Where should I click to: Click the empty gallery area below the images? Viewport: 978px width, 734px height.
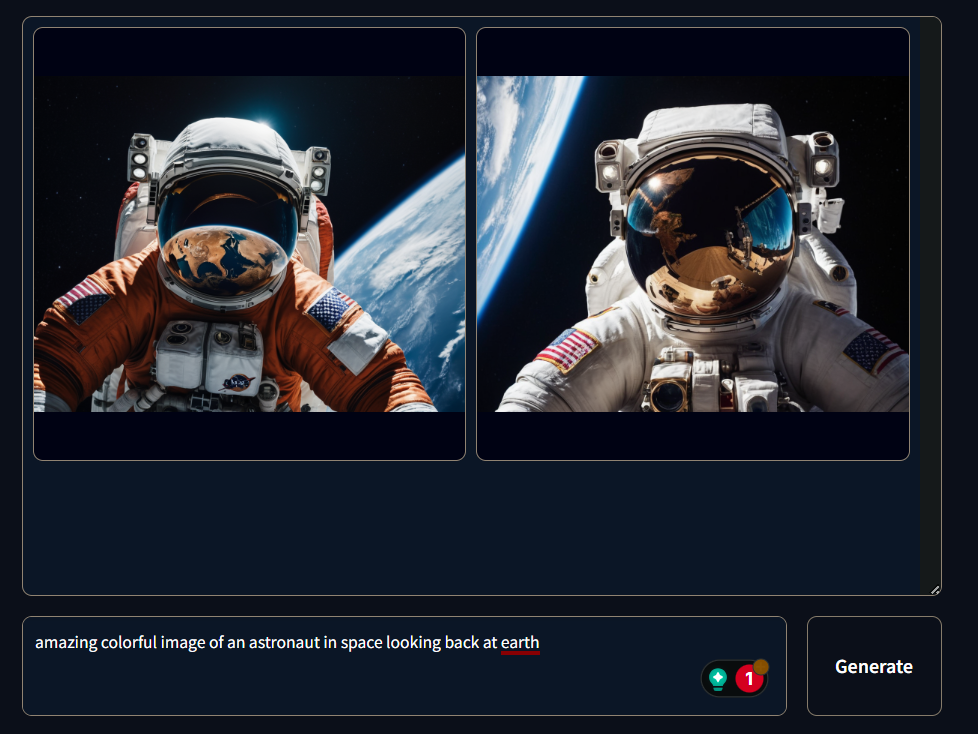[x=472, y=527]
